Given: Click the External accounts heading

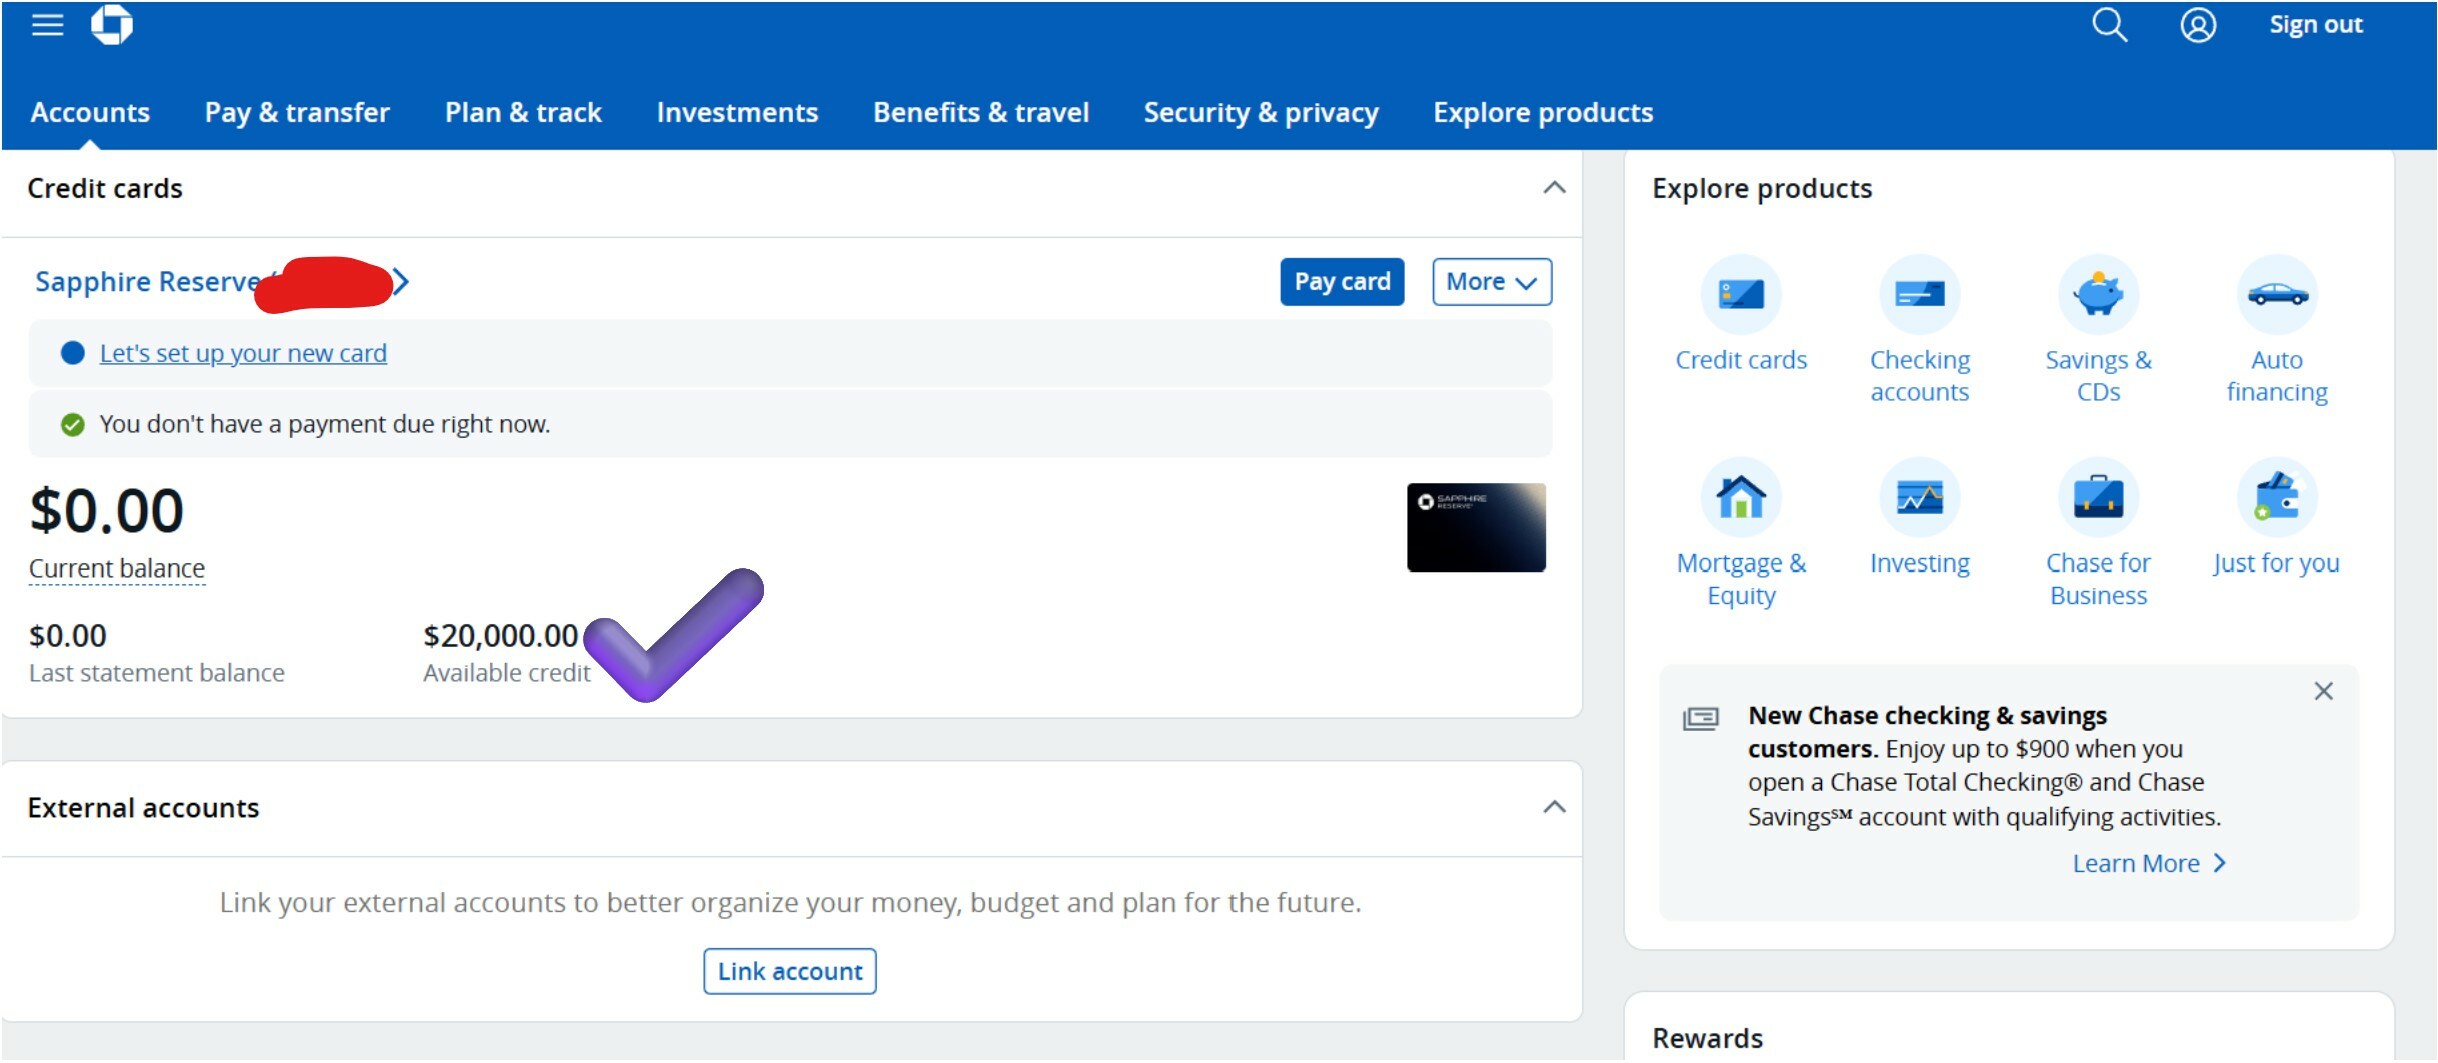Looking at the screenshot, I should [x=143, y=807].
